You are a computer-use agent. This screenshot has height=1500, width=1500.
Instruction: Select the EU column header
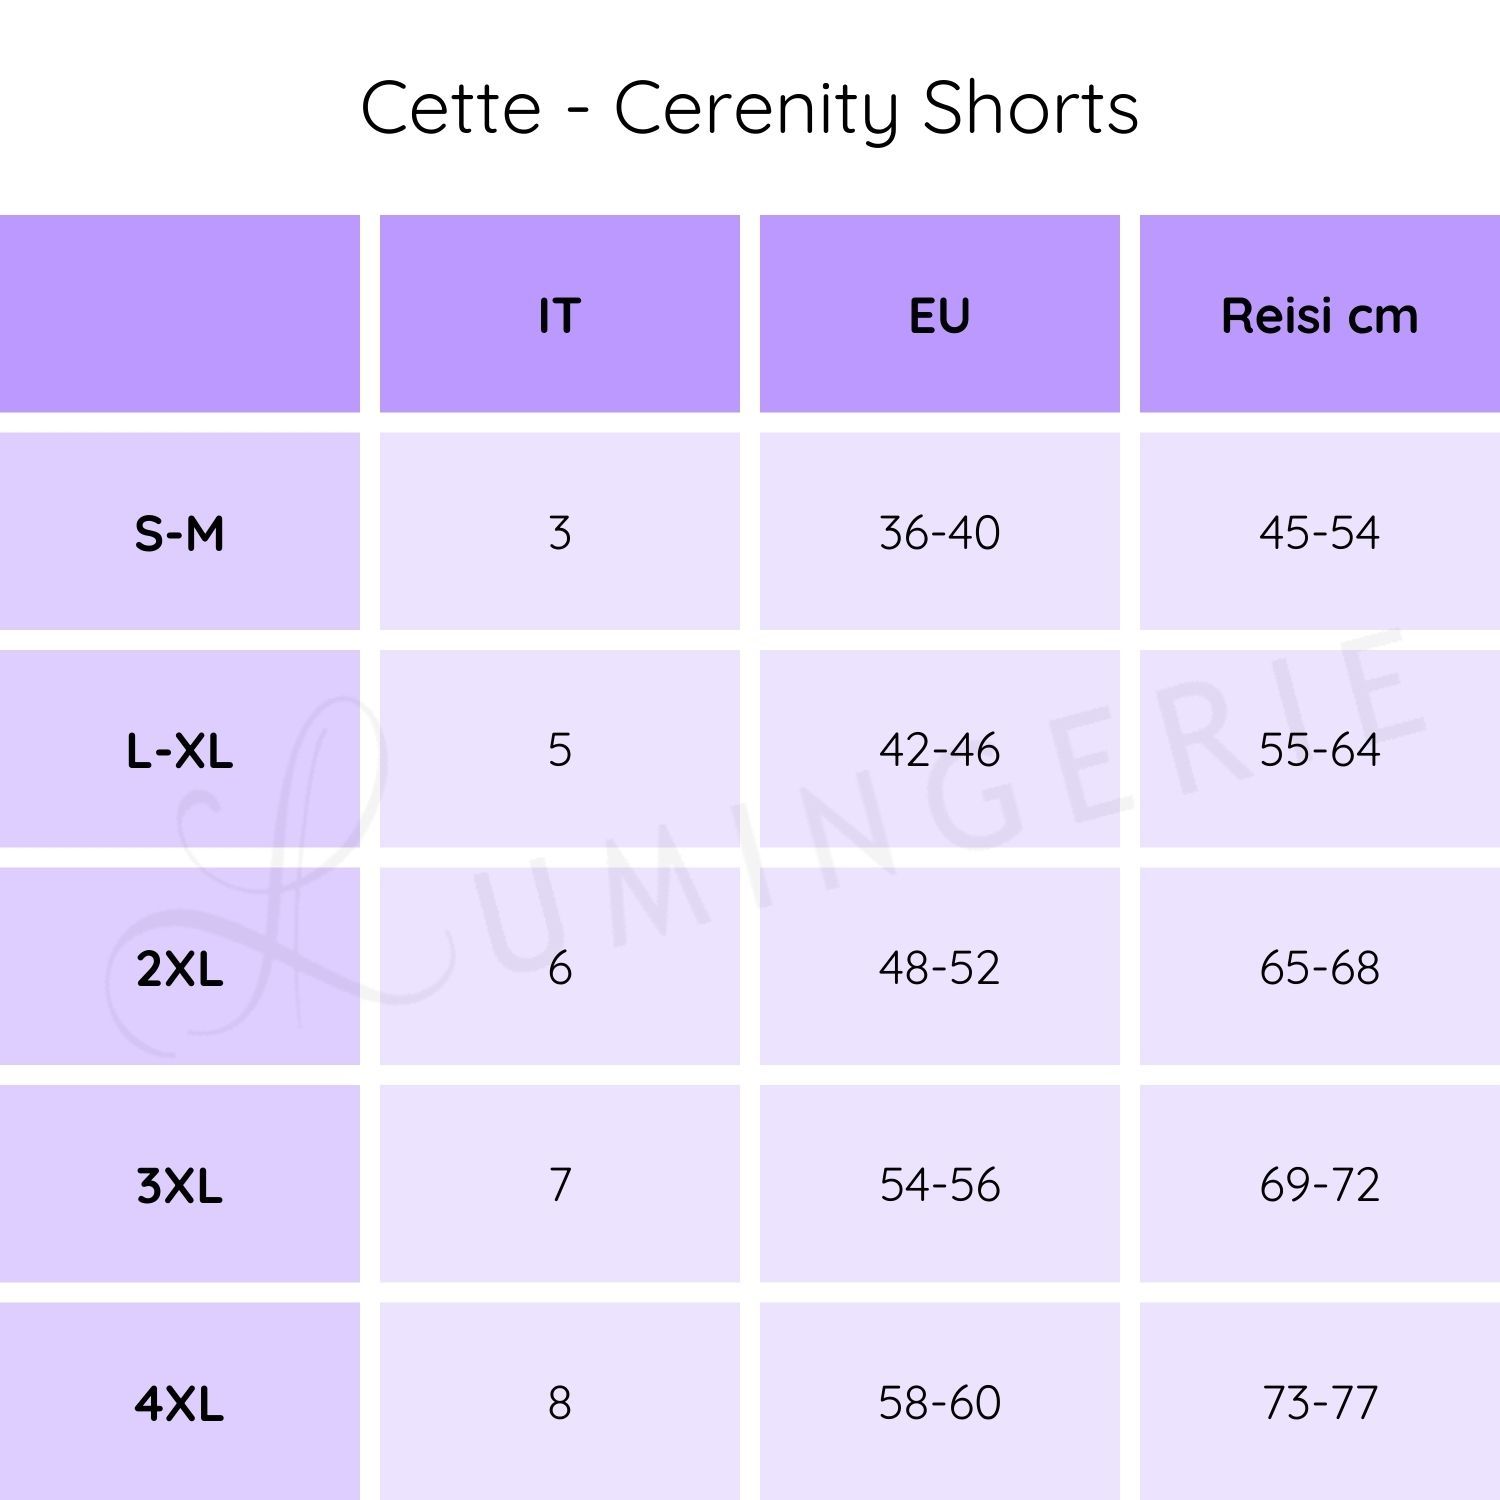(x=939, y=316)
